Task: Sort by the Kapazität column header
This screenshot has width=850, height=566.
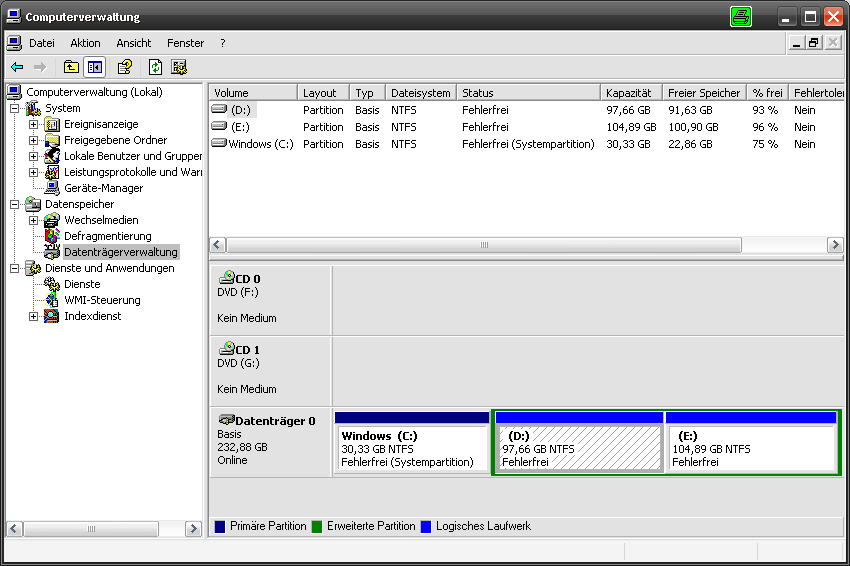Action: point(632,93)
